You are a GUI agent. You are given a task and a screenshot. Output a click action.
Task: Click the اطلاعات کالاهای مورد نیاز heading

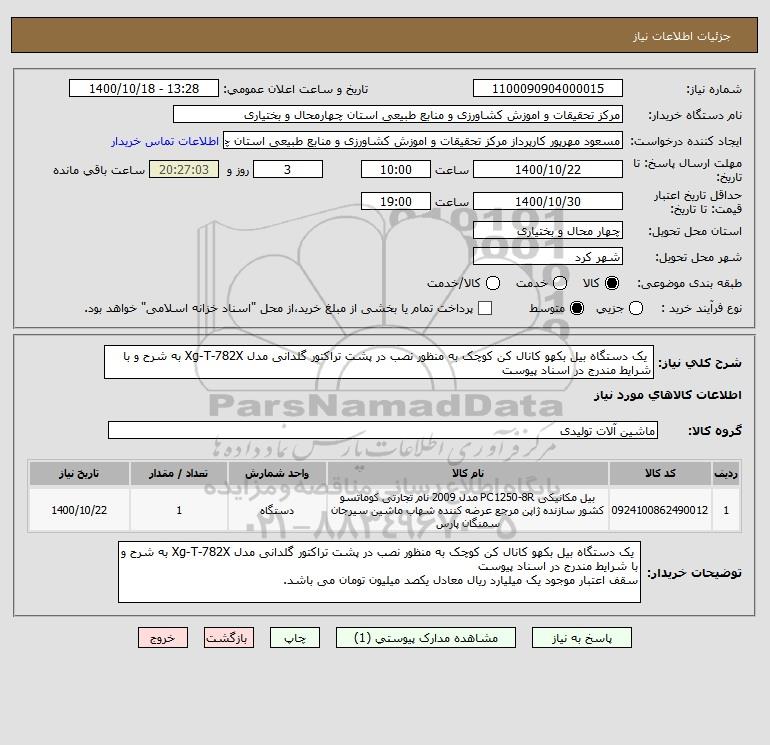[x=667, y=395]
